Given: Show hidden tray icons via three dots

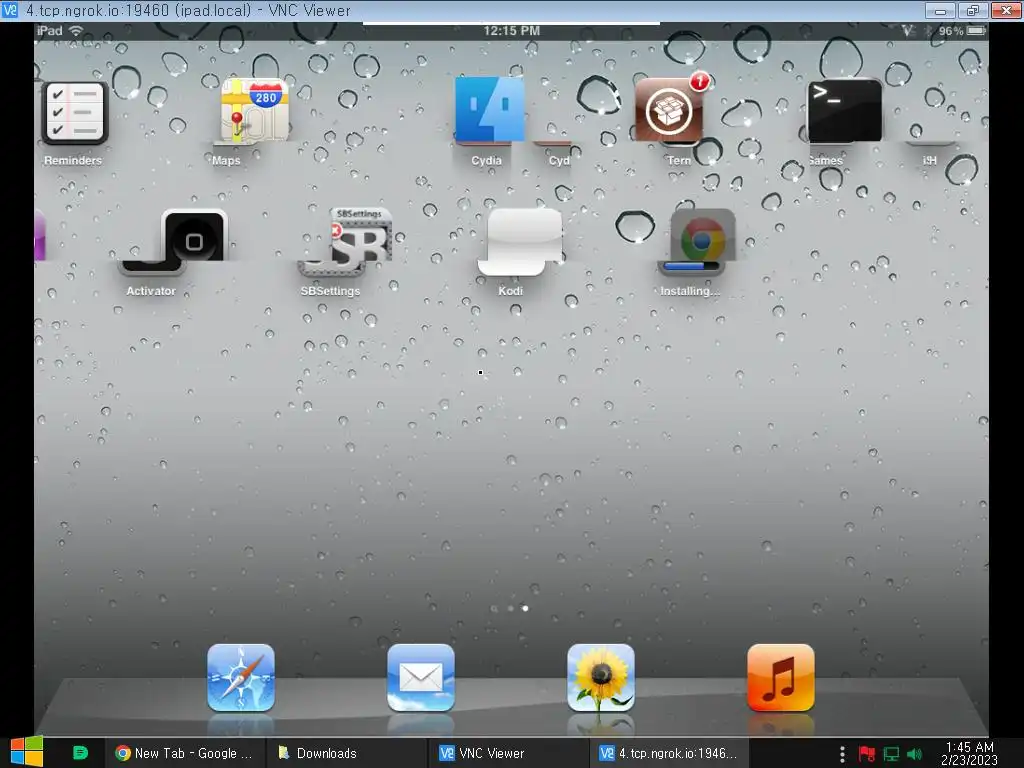Looking at the screenshot, I should click(842, 754).
